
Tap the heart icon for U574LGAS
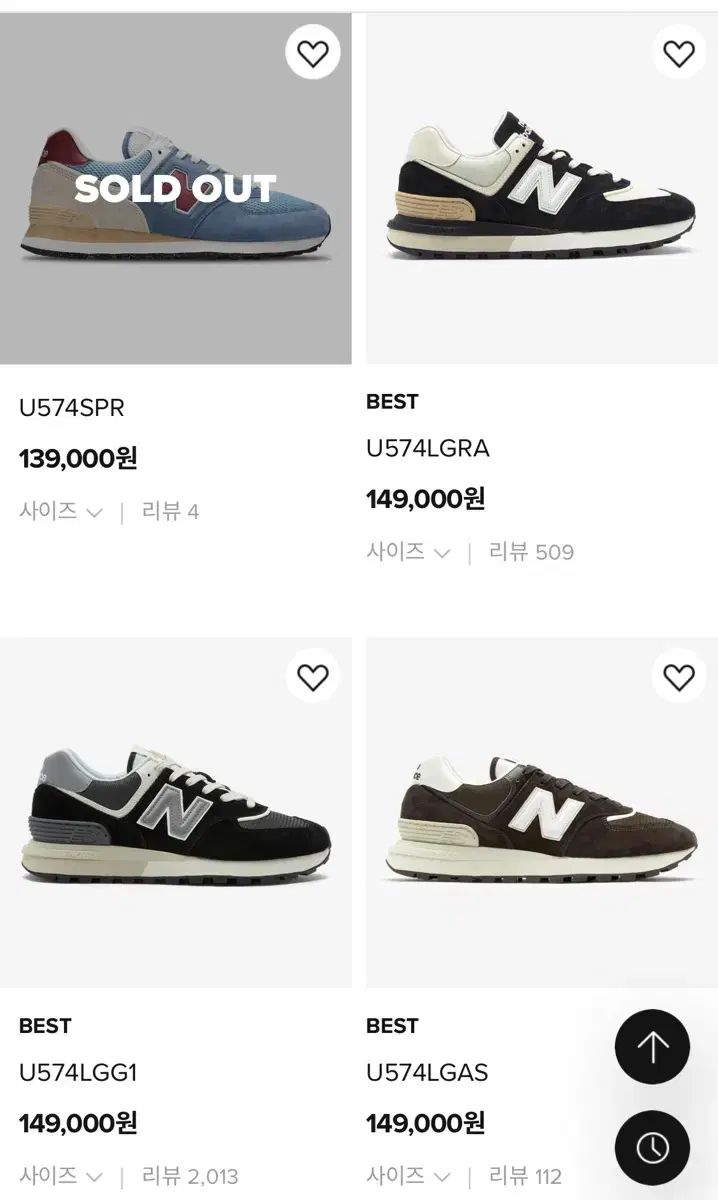[x=679, y=677]
